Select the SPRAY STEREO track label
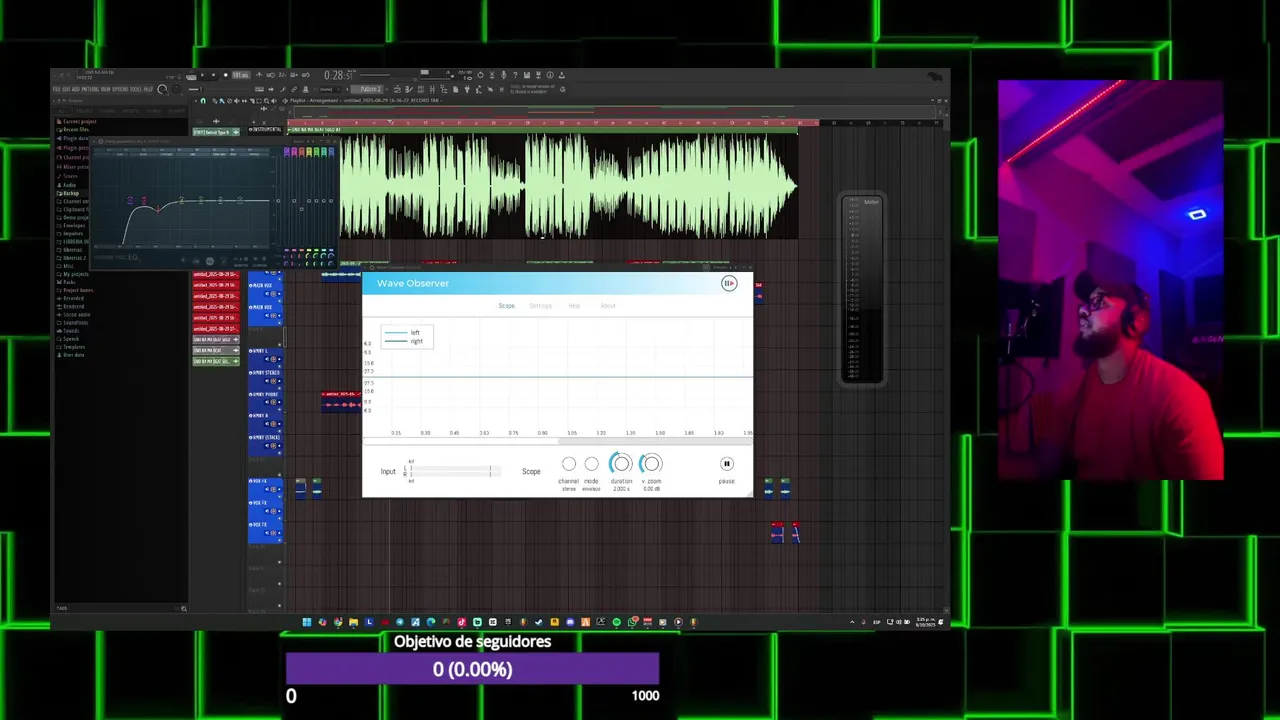Viewport: 1280px width, 720px height. [x=265, y=373]
